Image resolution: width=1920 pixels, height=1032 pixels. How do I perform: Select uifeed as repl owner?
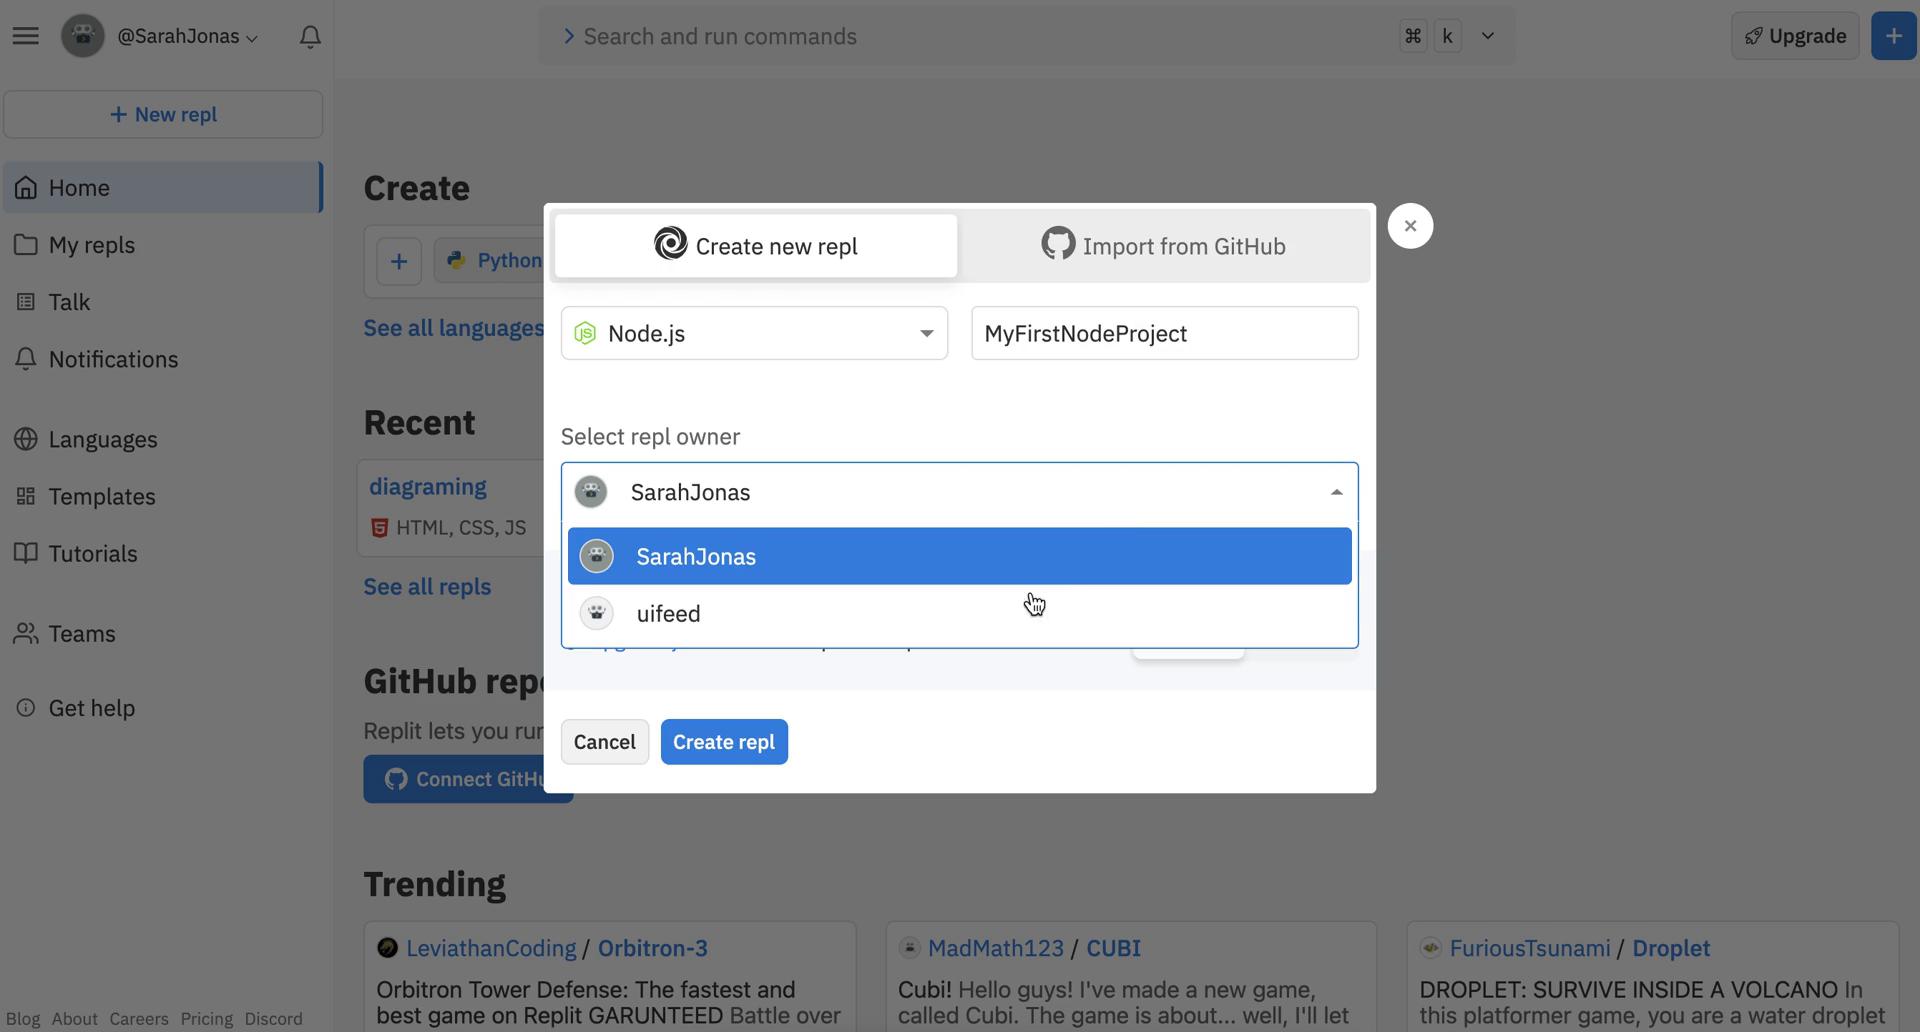[x=668, y=614]
